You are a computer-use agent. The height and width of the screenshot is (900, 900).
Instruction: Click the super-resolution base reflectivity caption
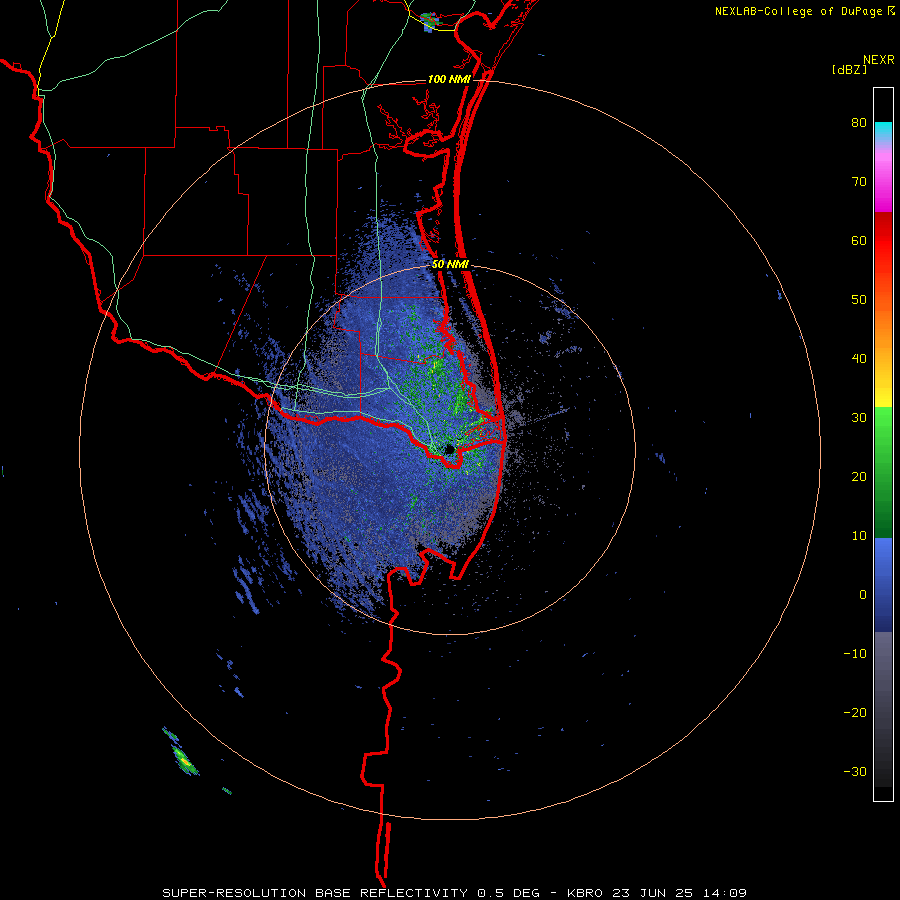(x=454, y=893)
